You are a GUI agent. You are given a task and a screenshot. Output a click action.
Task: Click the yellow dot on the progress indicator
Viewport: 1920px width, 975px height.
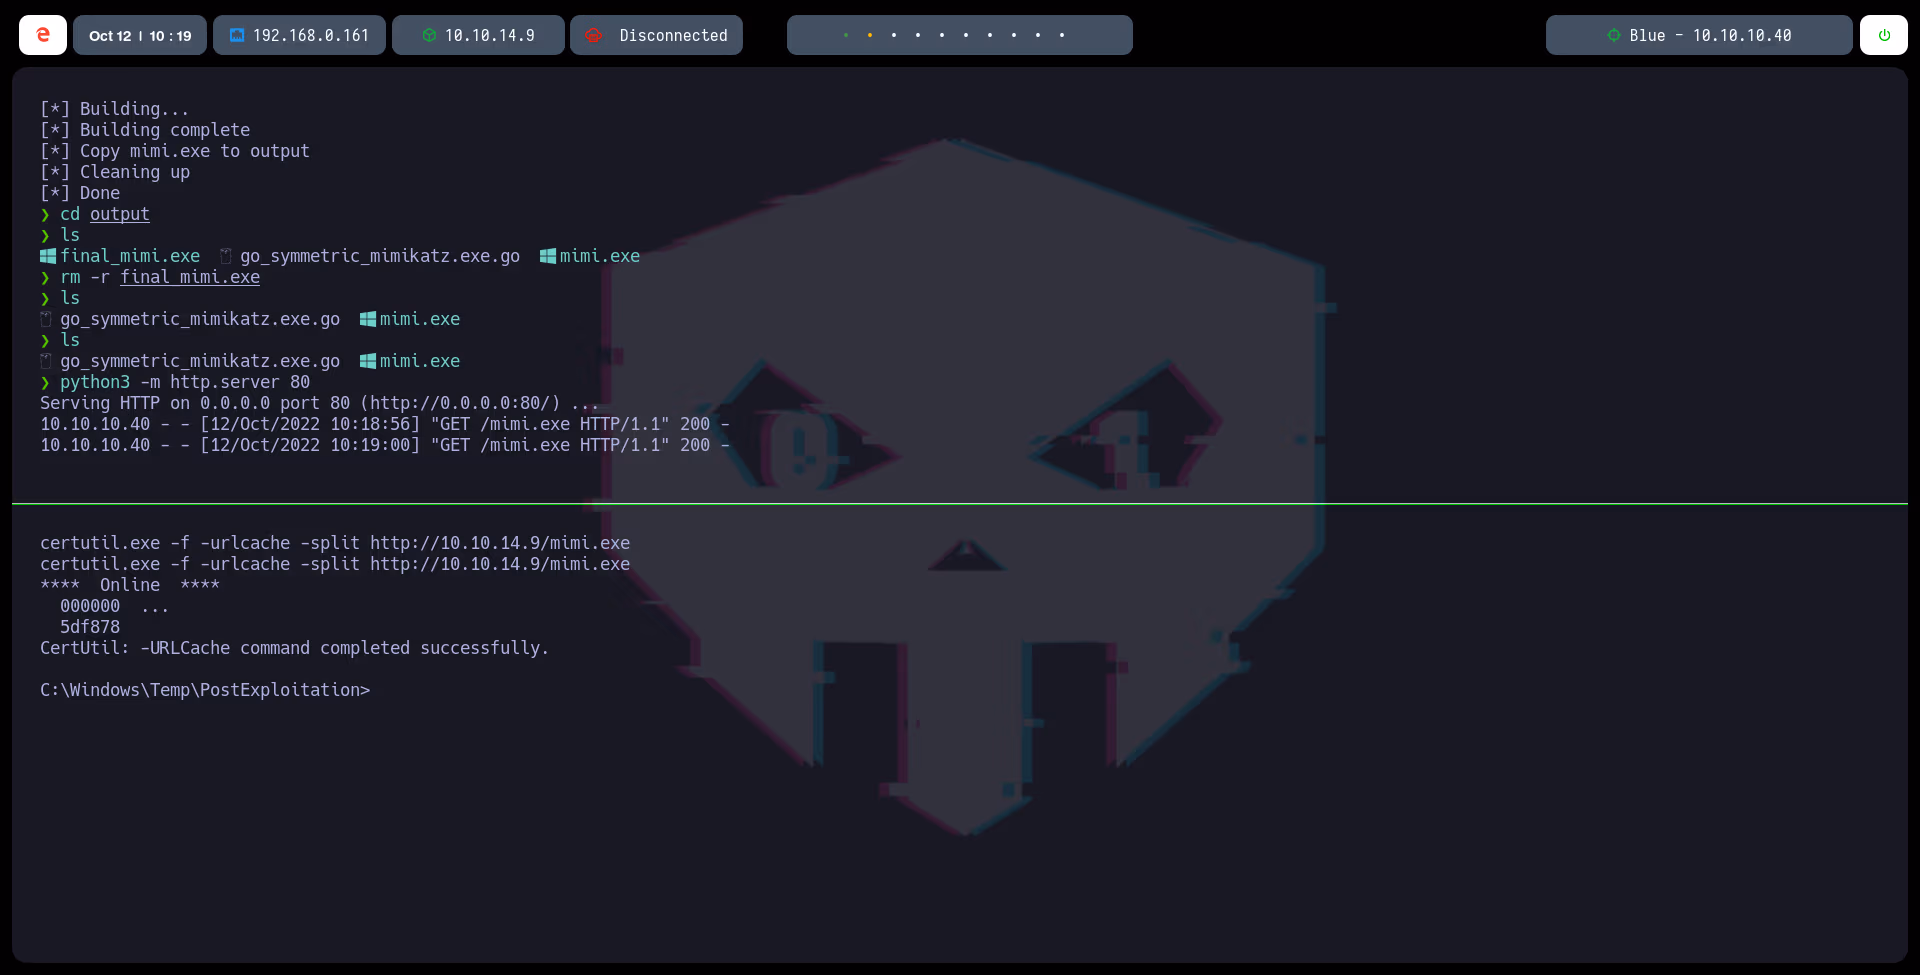(x=870, y=35)
